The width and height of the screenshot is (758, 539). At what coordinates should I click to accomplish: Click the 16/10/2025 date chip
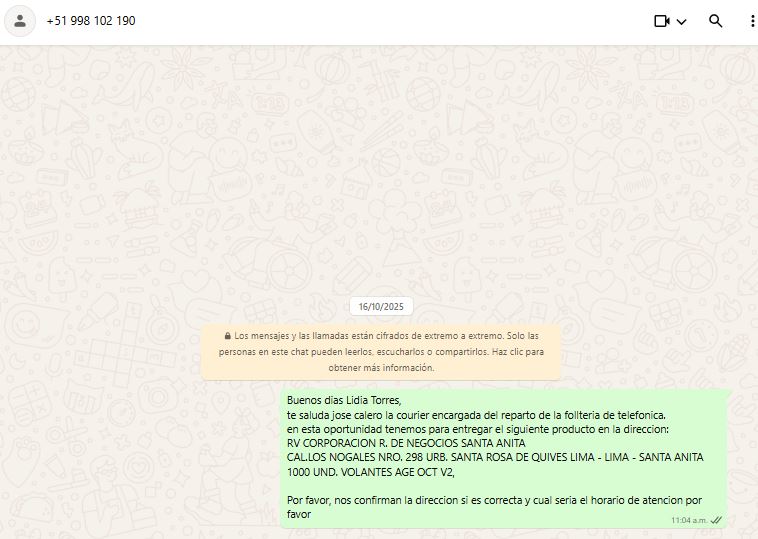381,307
